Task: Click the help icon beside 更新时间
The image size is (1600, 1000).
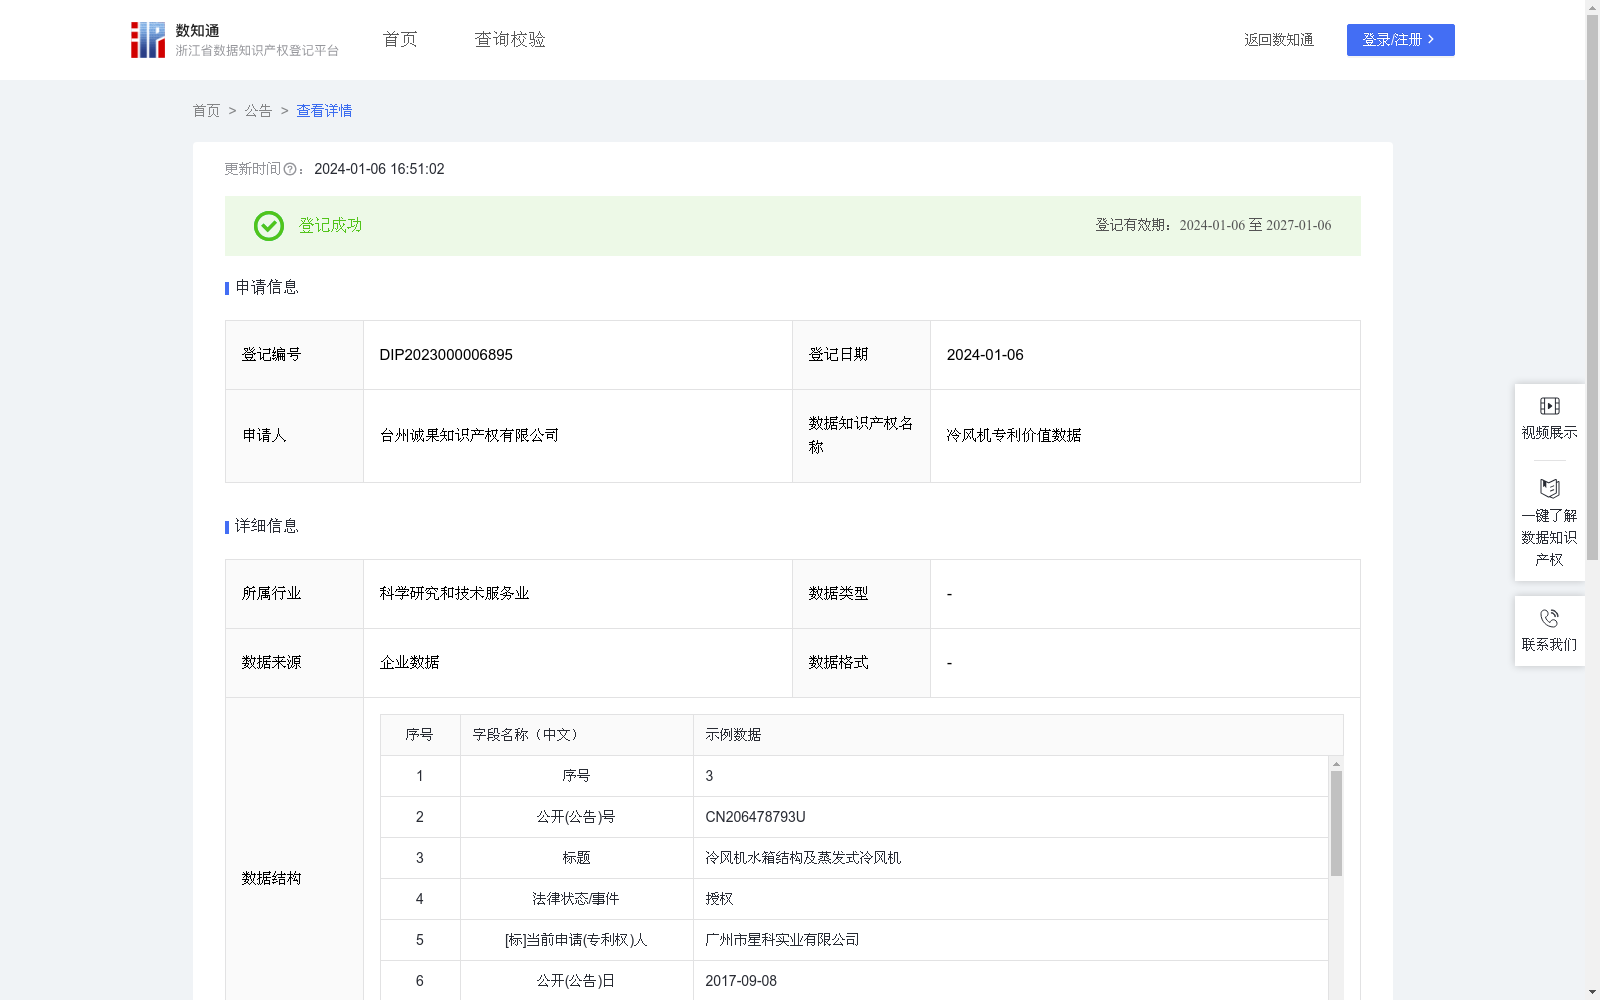Action: [290, 170]
